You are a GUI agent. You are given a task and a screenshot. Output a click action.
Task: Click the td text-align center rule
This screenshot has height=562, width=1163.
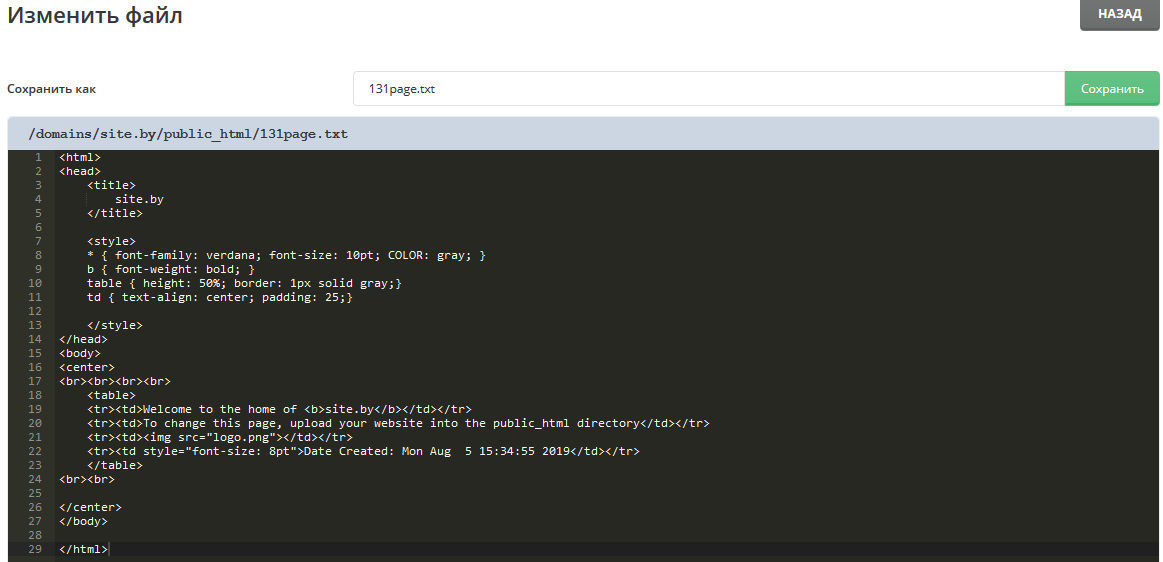tap(220, 297)
